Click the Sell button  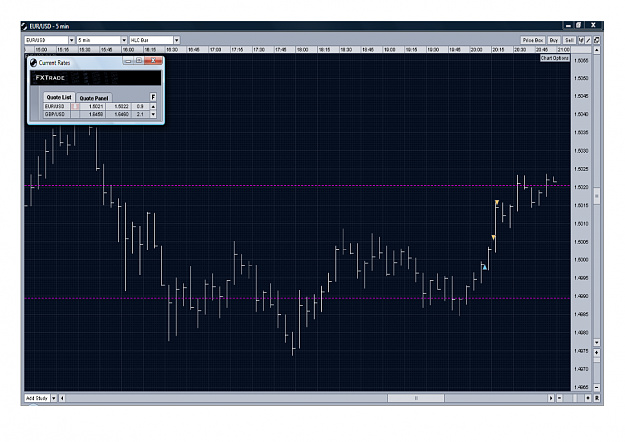[569, 40]
